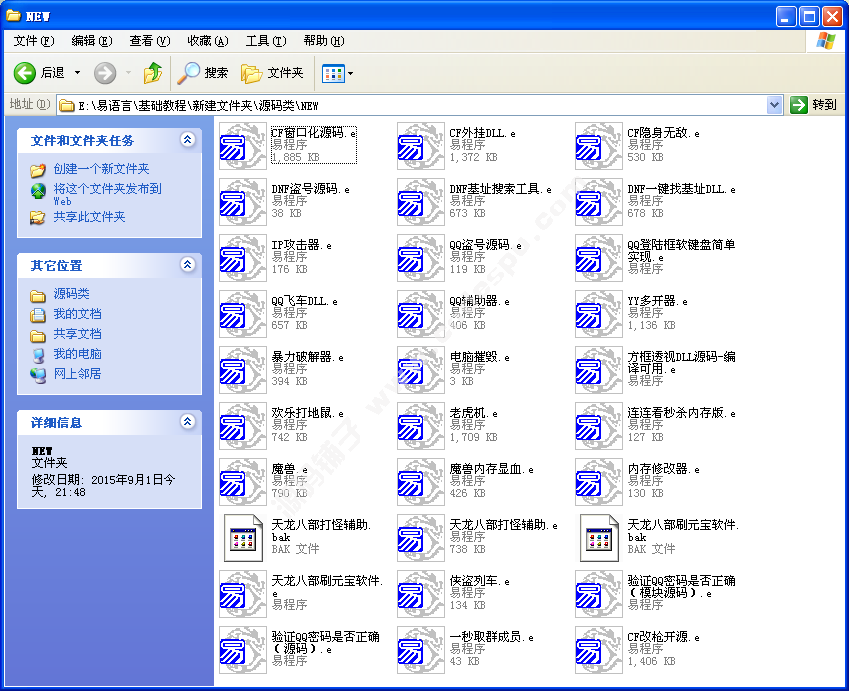Select 天龙八部刷元宝软件.e file icon
The width and height of the screenshot is (849, 691).
click(243, 594)
